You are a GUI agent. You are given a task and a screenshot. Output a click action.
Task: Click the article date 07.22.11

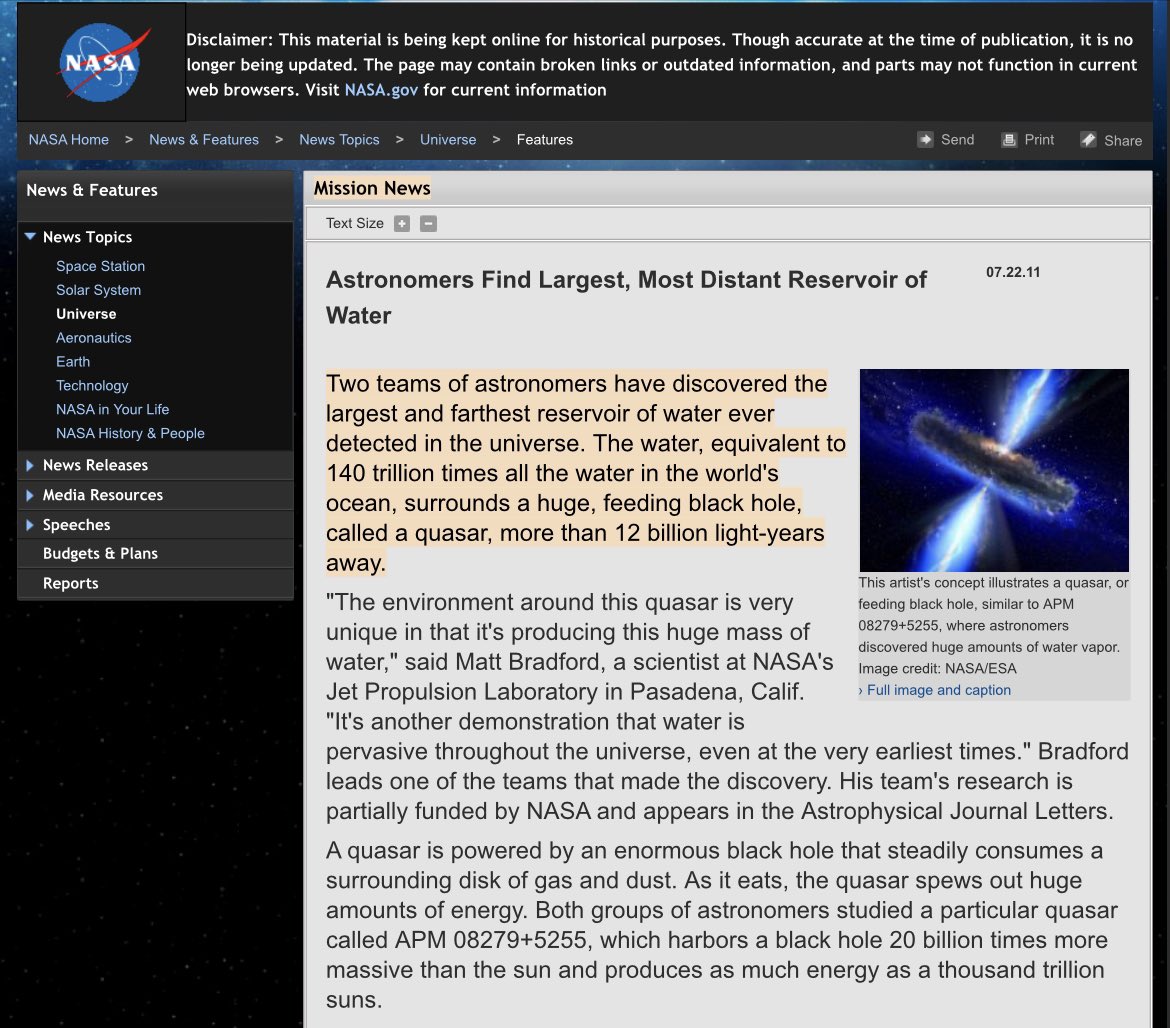(1013, 272)
